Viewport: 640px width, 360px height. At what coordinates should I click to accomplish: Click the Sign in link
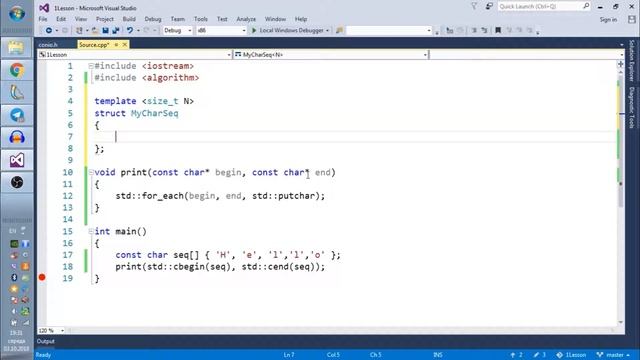point(608,20)
